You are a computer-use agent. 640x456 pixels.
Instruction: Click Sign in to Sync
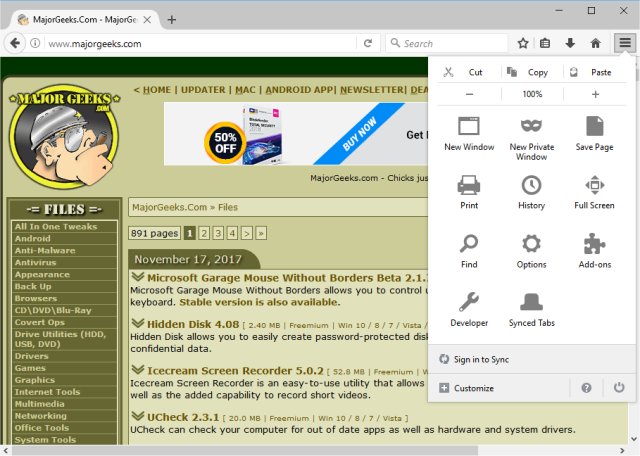[x=532, y=359]
